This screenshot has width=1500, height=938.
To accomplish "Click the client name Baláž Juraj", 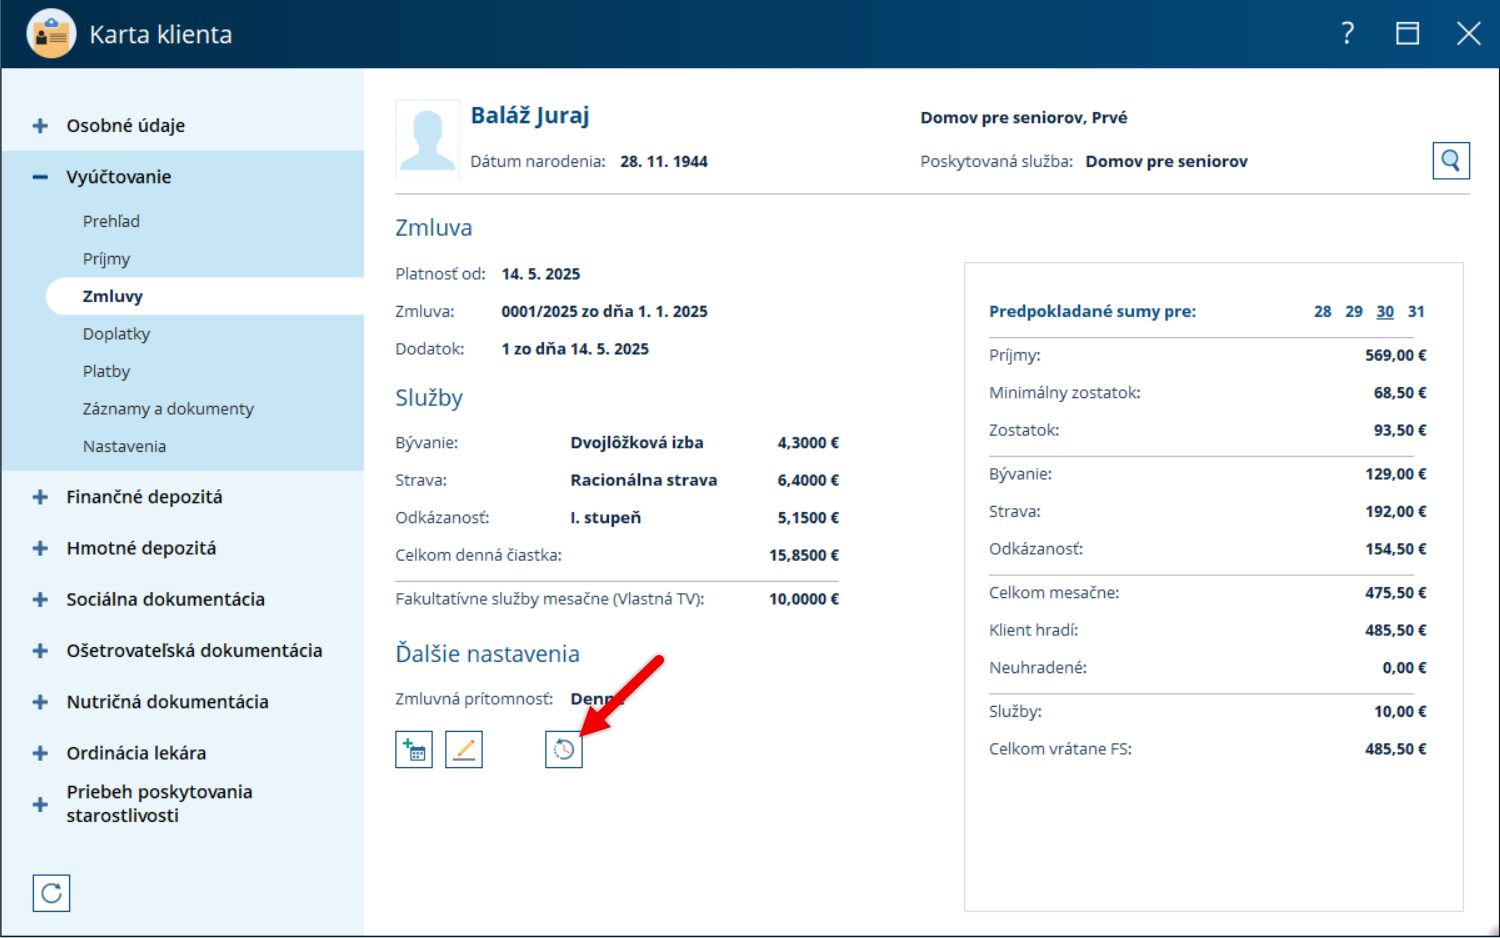I will pos(530,116).
